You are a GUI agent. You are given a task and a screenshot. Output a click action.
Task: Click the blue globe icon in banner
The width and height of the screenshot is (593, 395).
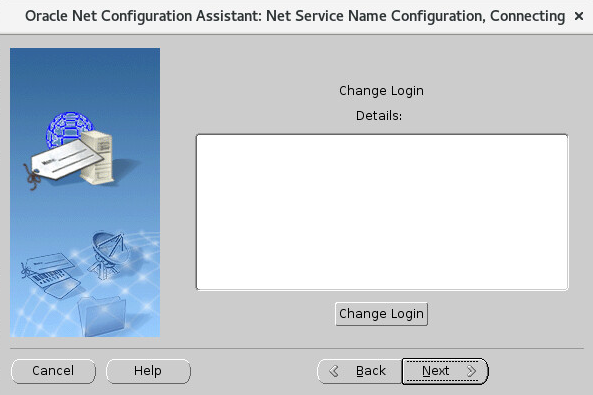(68, 129)
